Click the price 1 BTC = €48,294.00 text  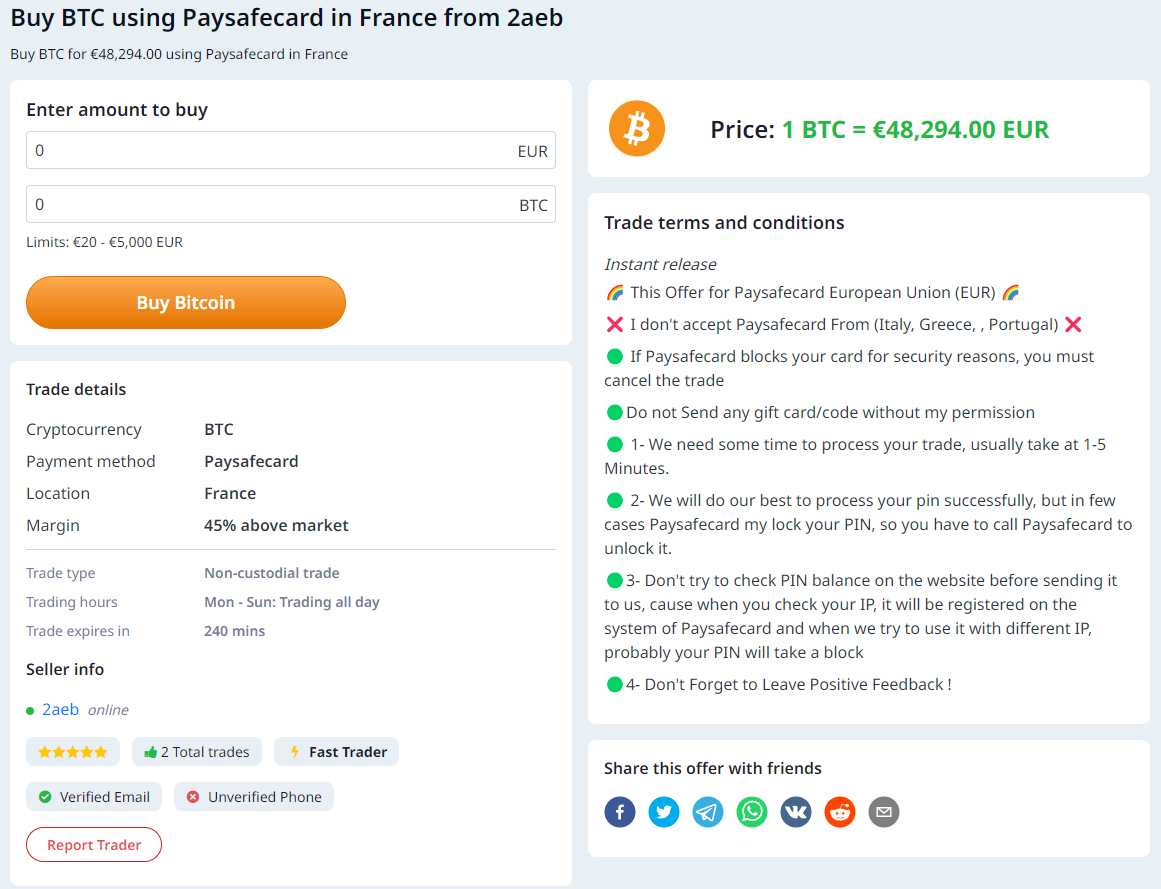point(915,130)
